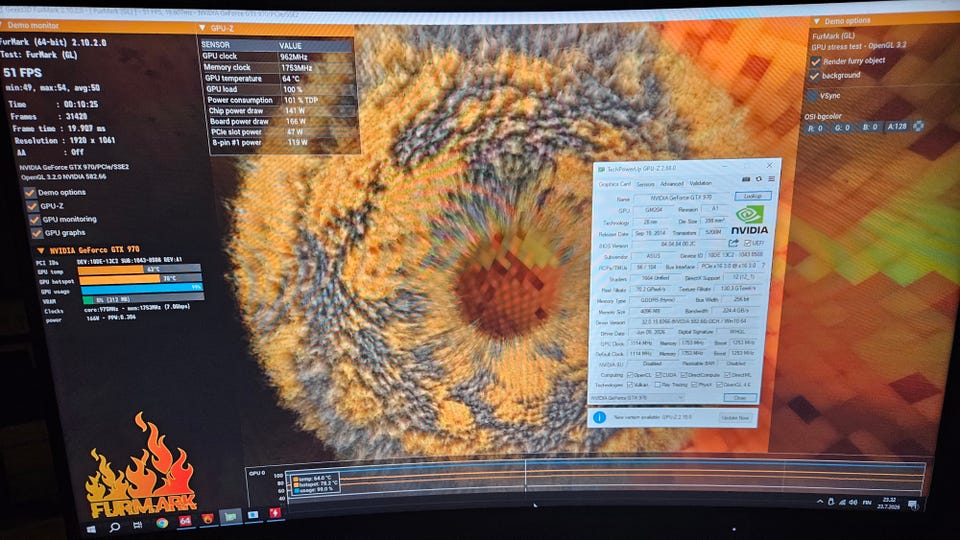Viewport: 960px width, 540px height.
Task: Uncheck Render furry object
Action: click(816, 62)
